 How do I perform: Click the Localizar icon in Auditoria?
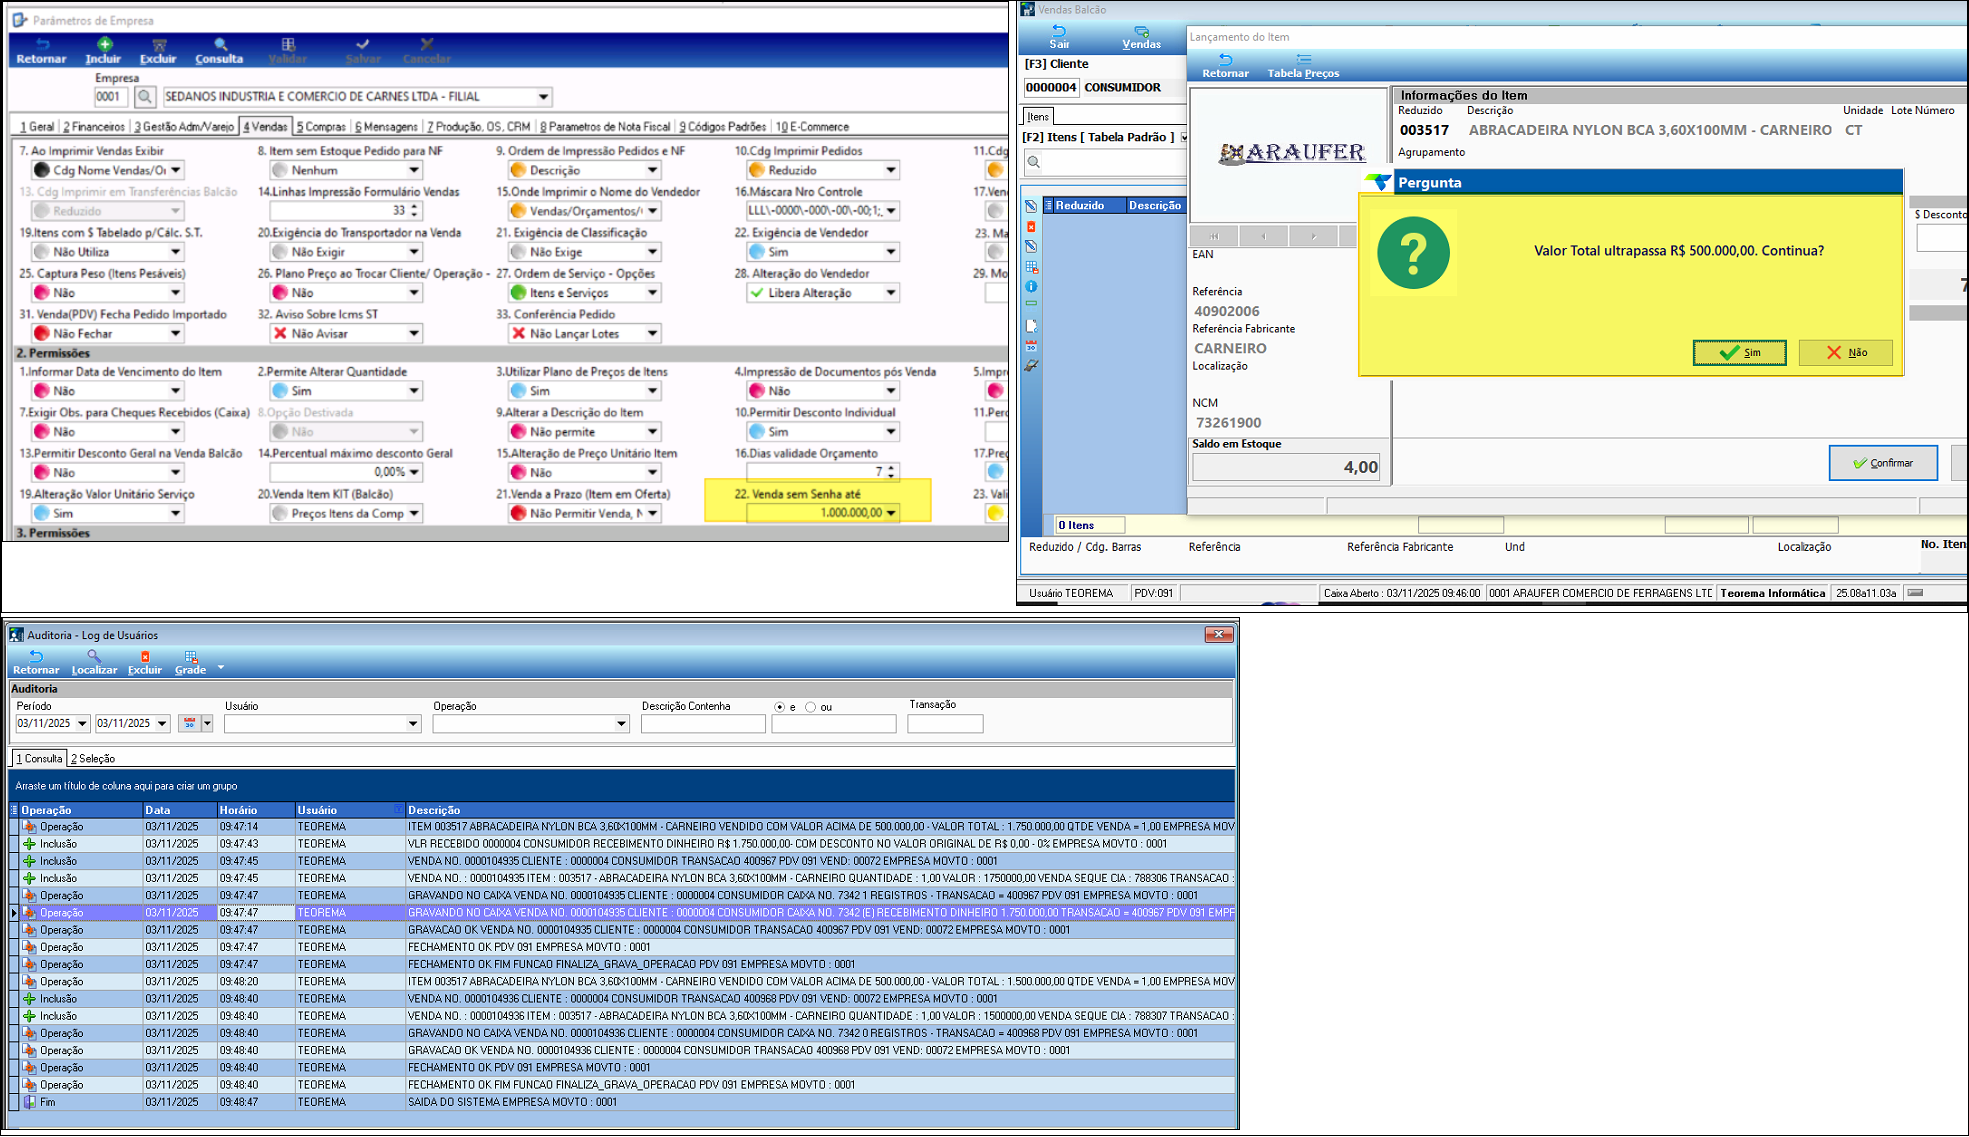[93, 657]
